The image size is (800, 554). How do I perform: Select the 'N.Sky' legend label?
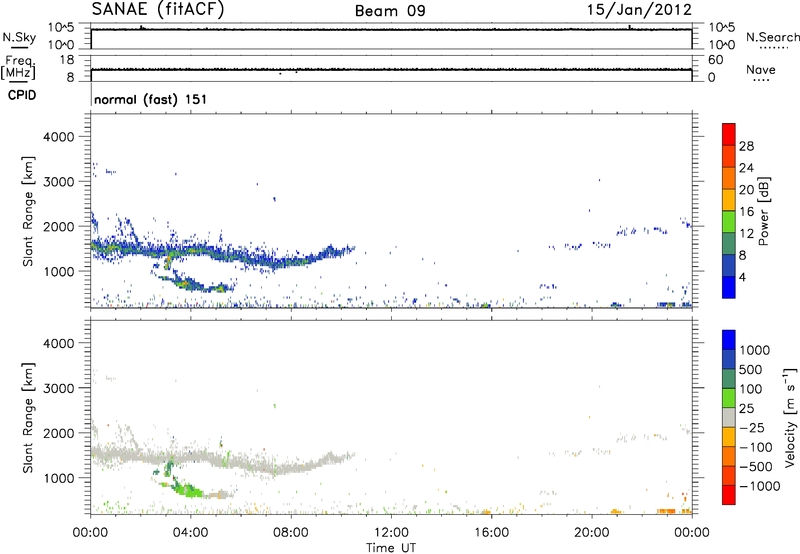(19, 37)
